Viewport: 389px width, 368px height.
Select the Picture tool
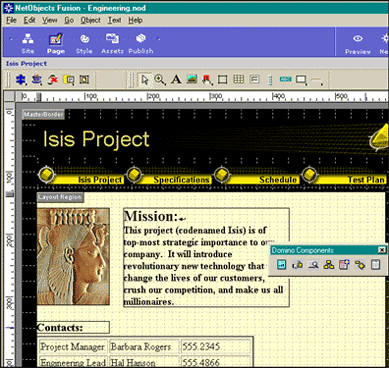192,80
